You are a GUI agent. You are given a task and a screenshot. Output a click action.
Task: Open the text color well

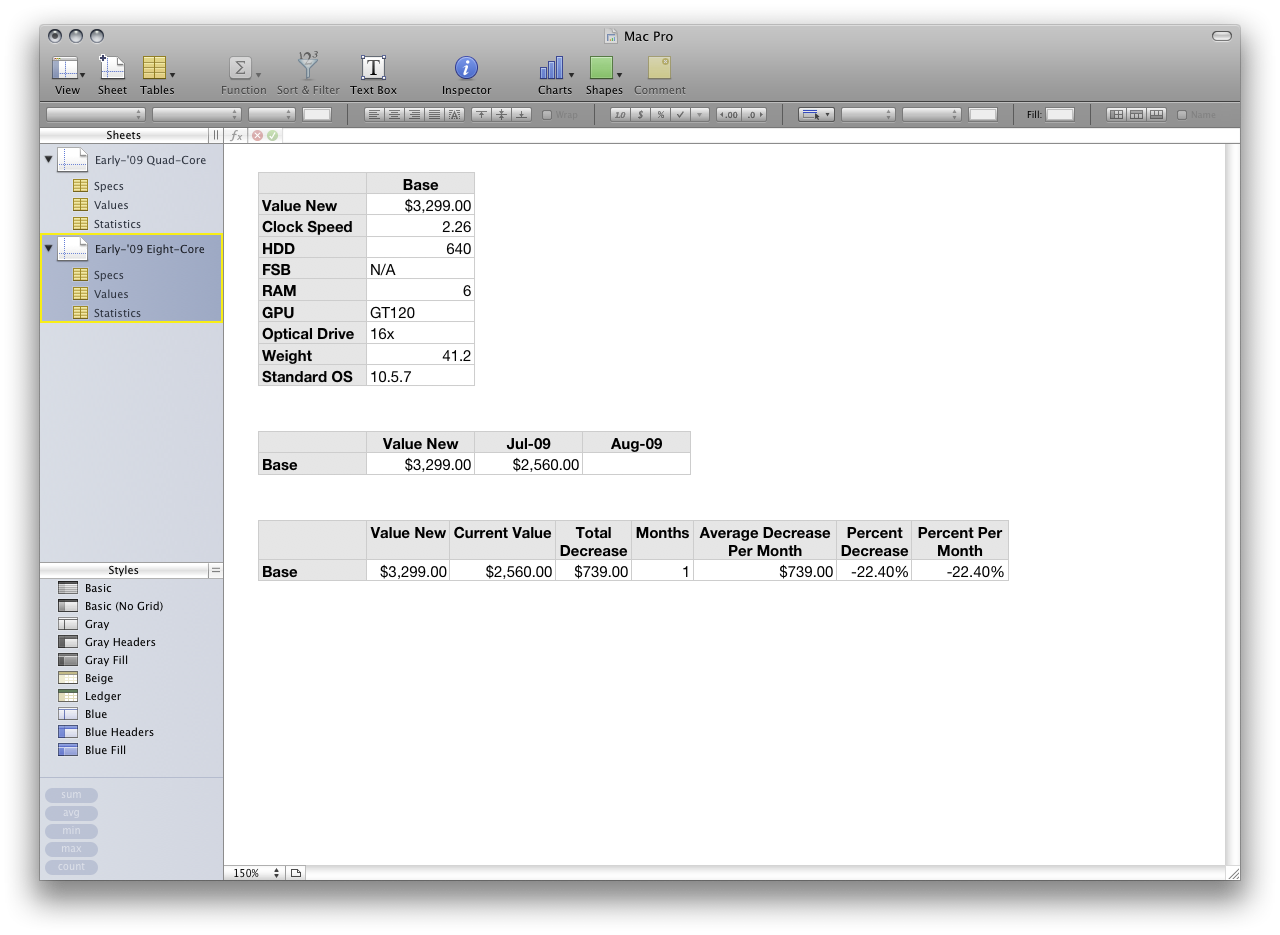pos(317,115)
